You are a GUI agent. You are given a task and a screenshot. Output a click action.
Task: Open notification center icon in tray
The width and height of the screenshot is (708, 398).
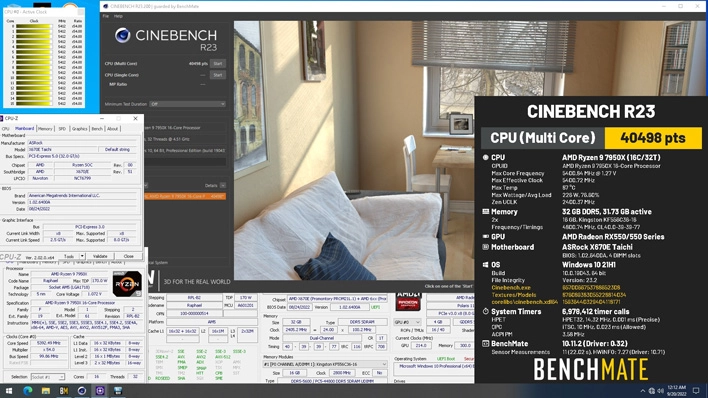coord(696,391)
